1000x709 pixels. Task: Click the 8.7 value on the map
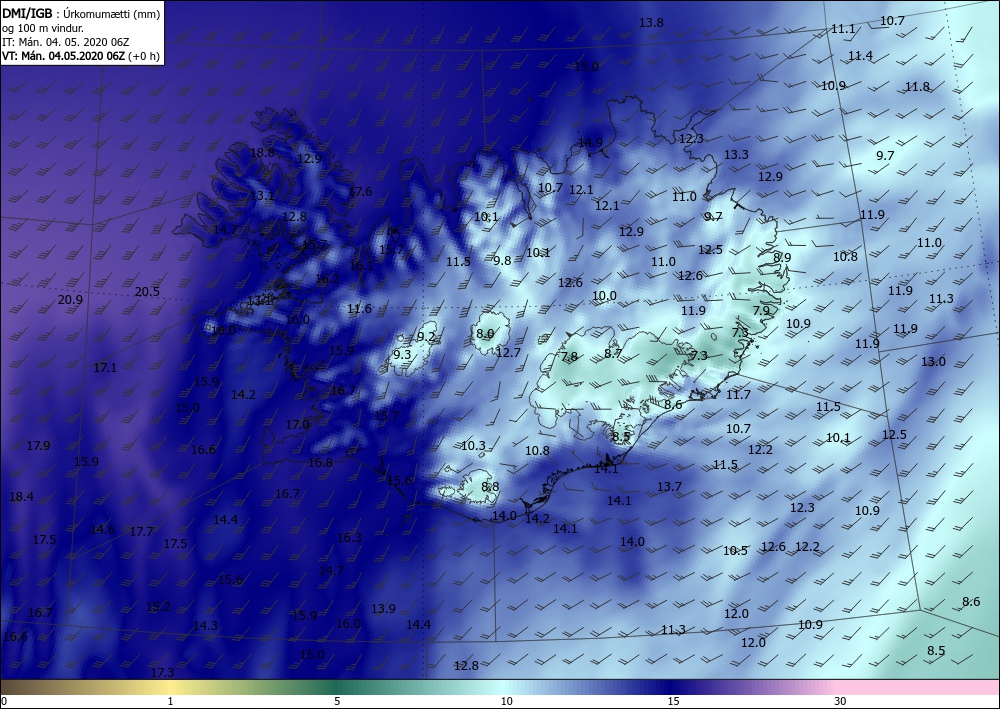tap(613, 353)
